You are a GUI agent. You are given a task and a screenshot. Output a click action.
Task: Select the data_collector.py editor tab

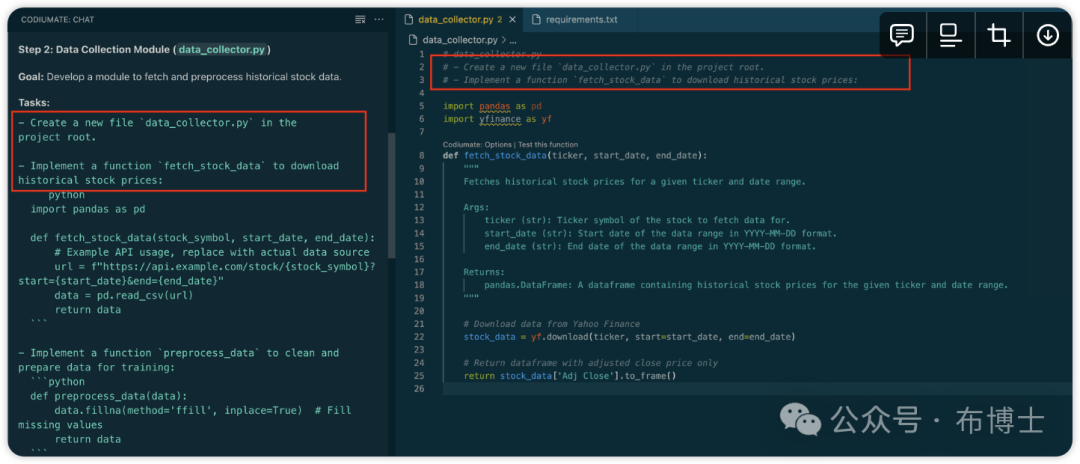pyautogui.click(x=455, y=19)
